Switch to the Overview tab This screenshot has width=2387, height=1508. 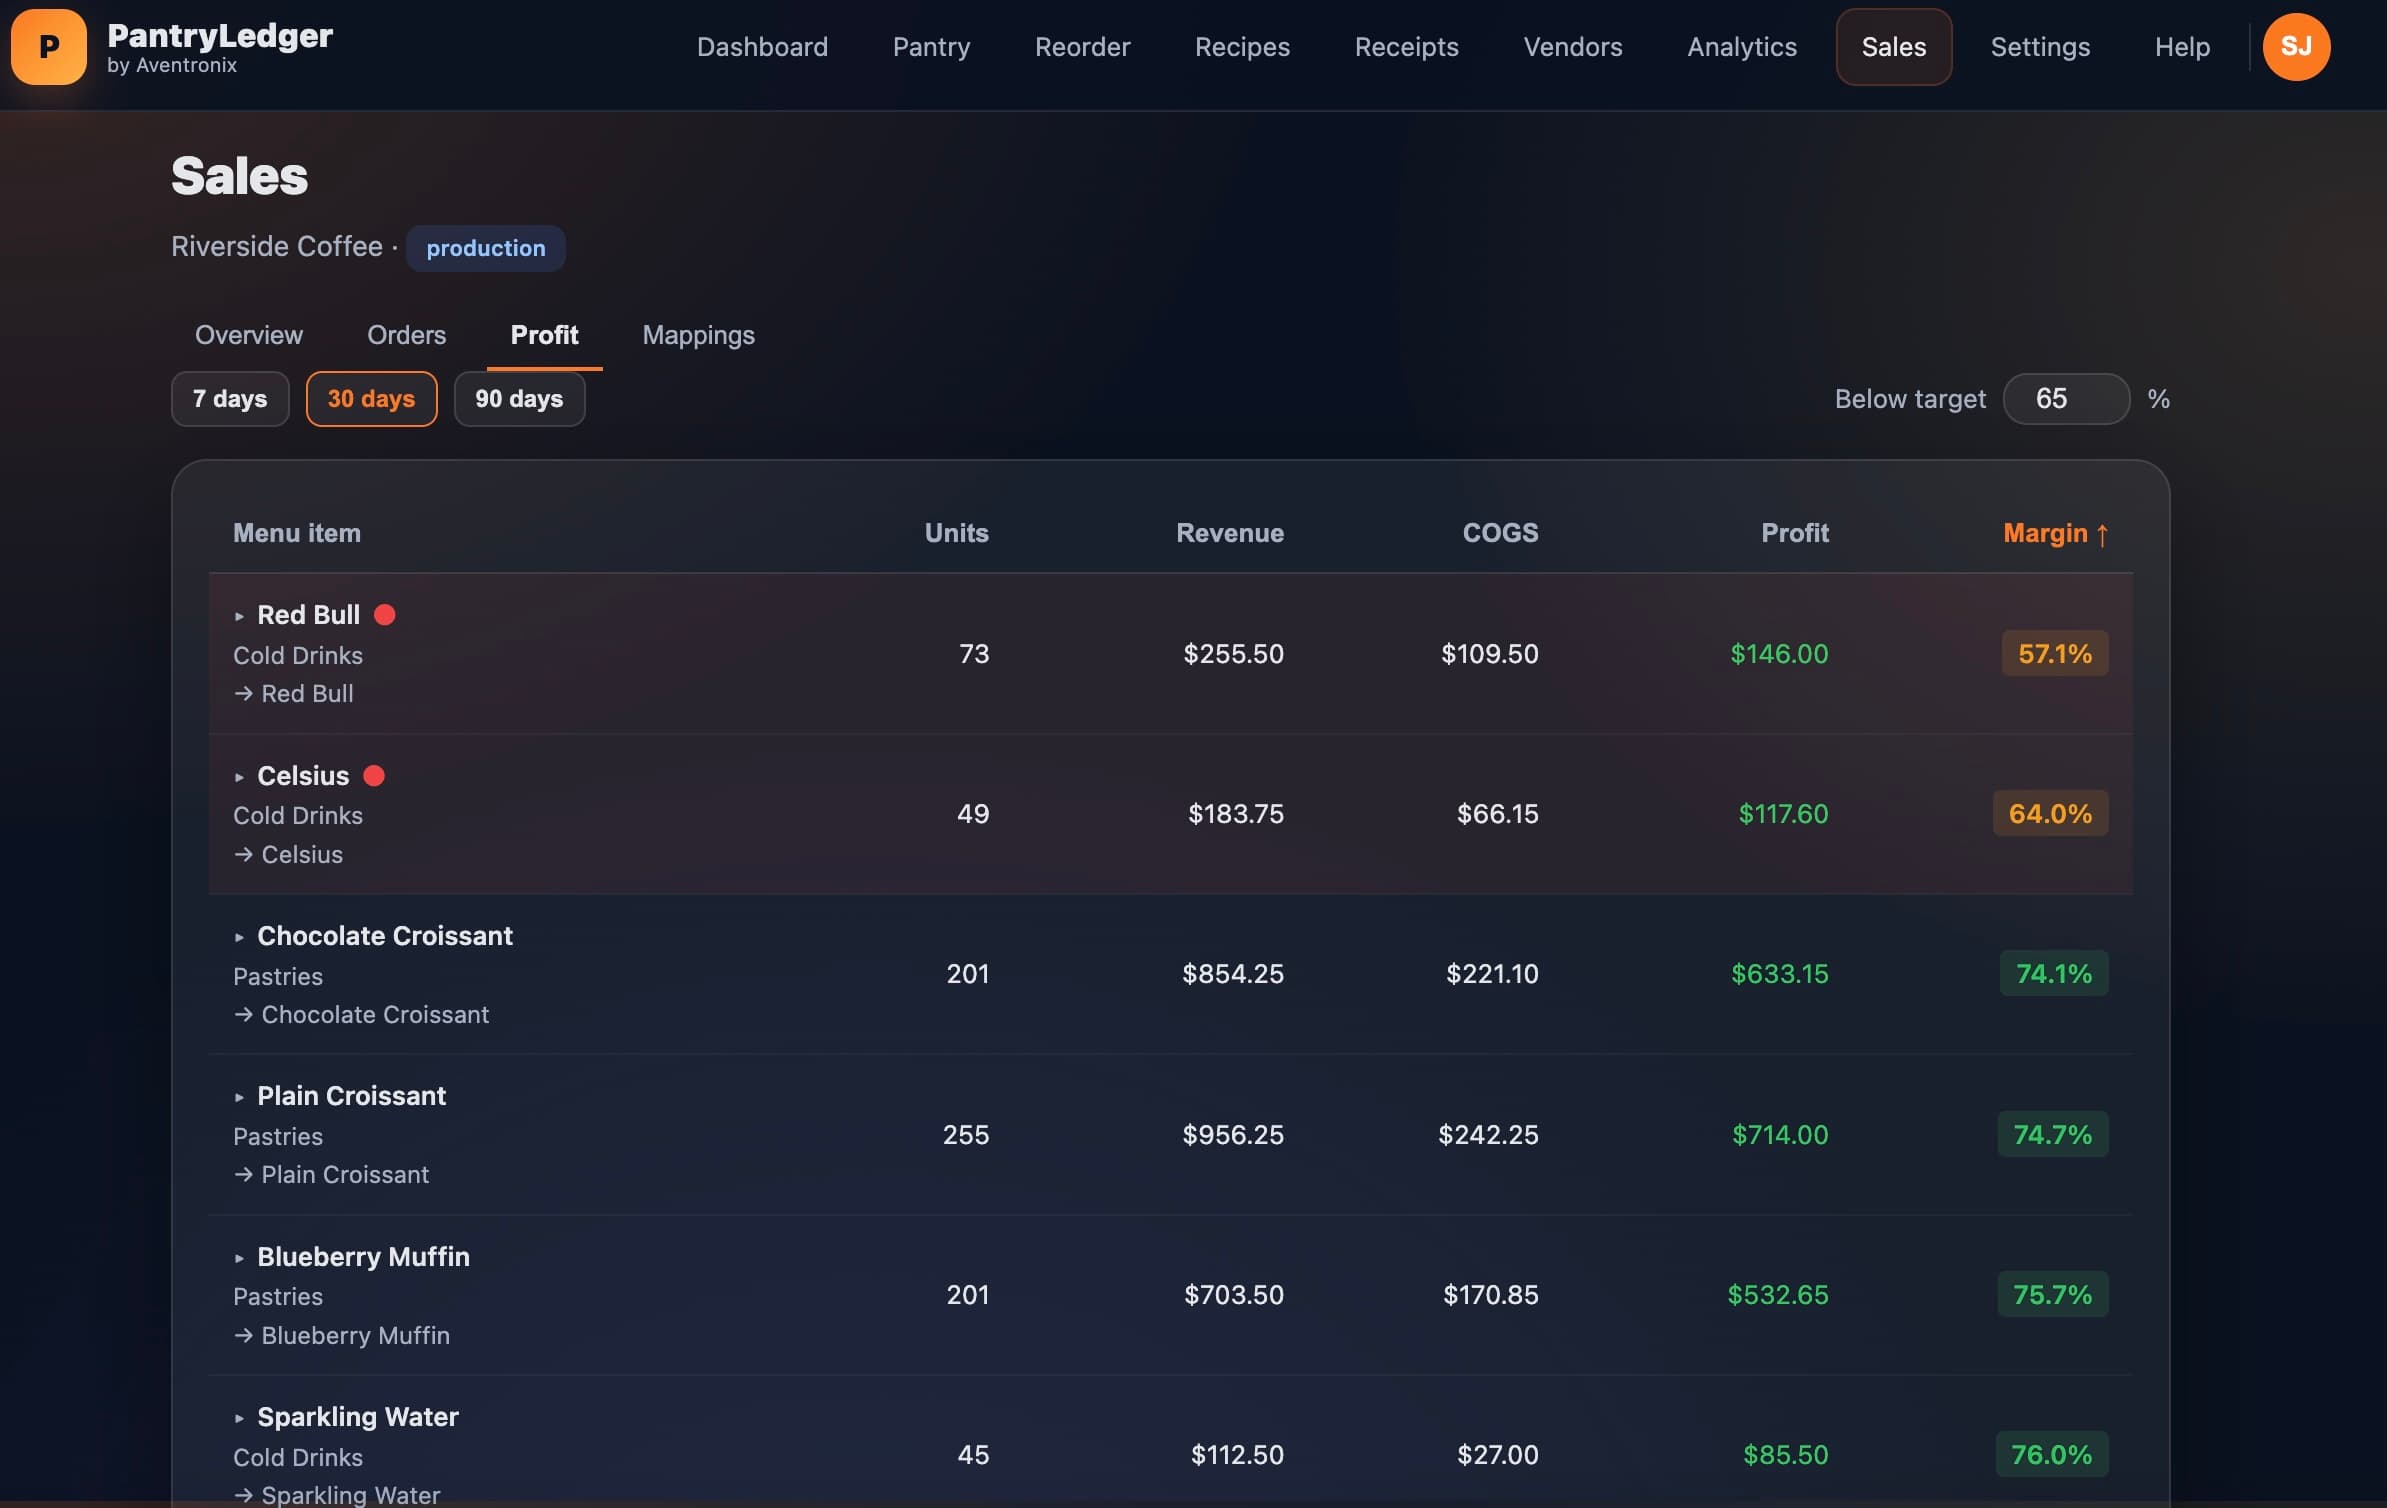pyautogui.click(x=249, y=335)
